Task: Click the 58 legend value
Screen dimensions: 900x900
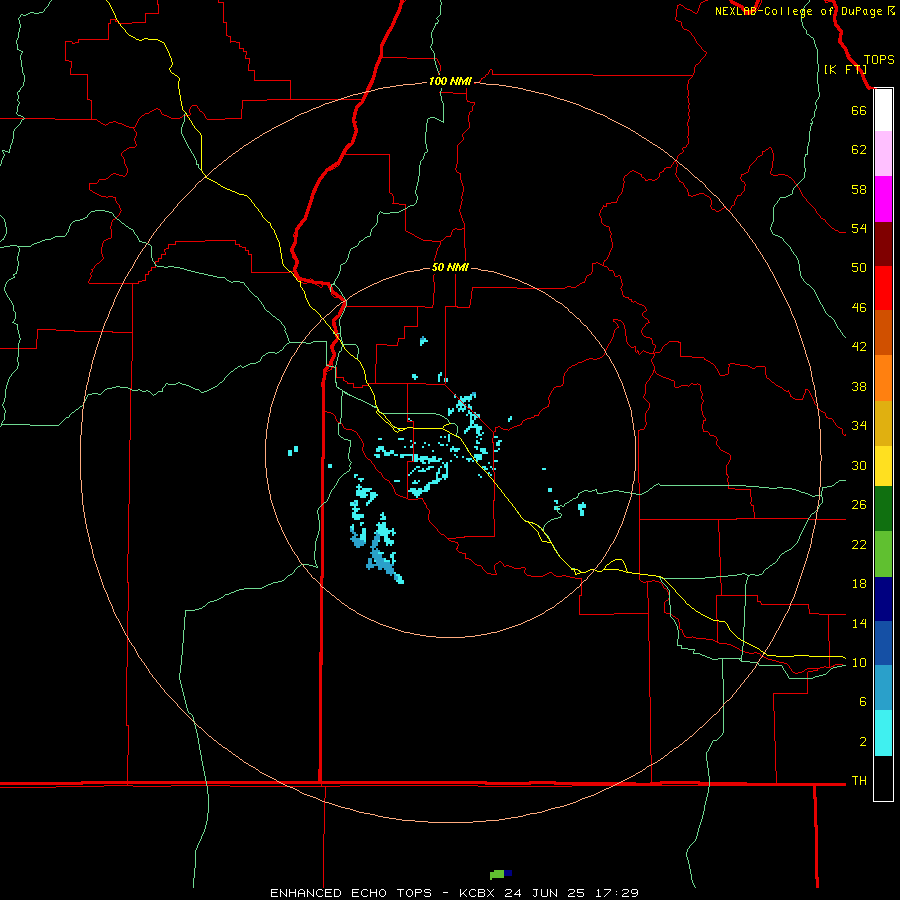Action: (859, 189)
